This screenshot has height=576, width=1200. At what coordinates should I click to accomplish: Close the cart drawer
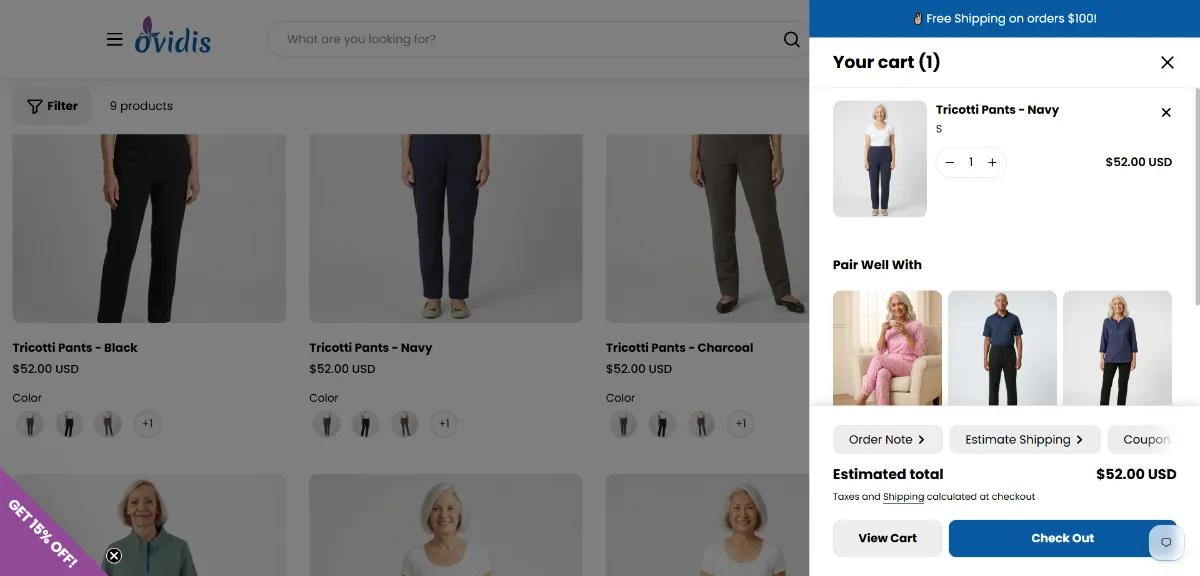1167,62
